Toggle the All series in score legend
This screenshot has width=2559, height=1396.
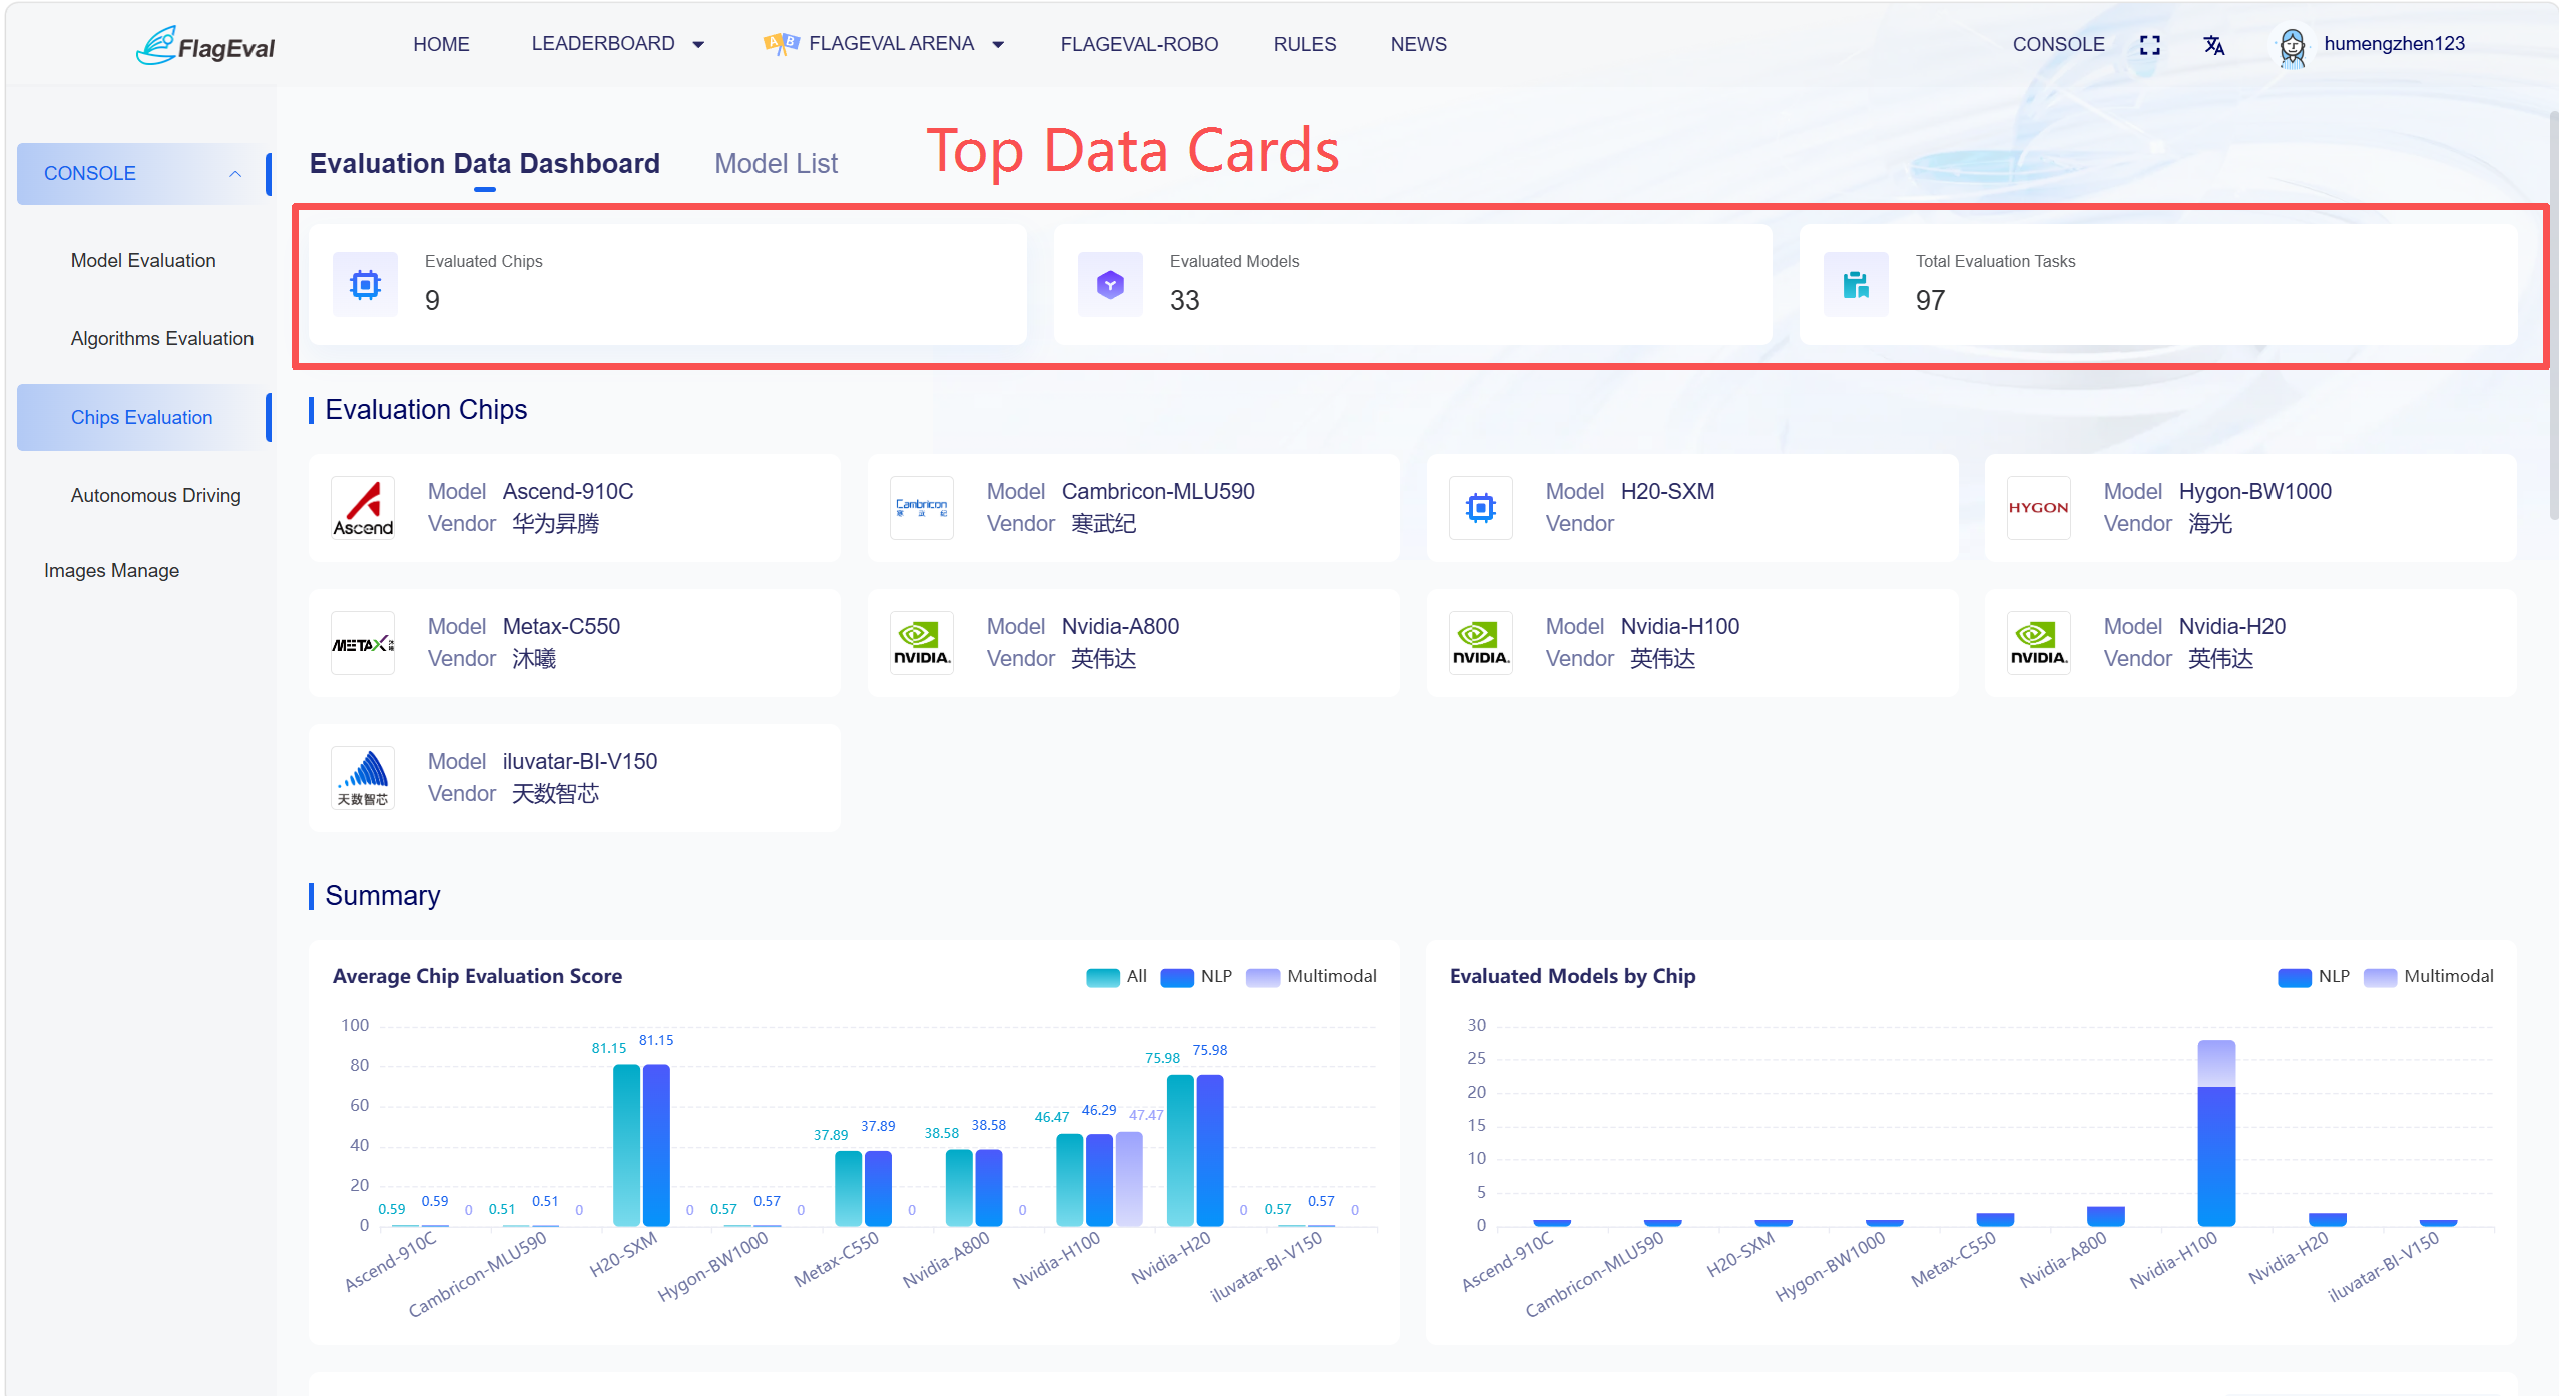tap(1116, 977)
